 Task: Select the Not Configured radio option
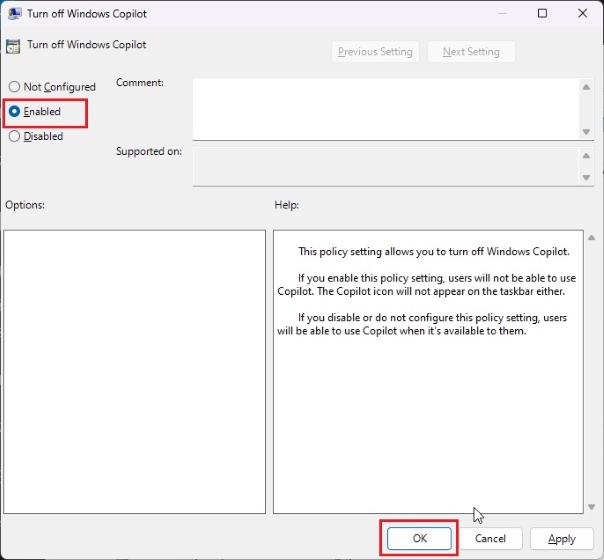click(x=15, y=87)
